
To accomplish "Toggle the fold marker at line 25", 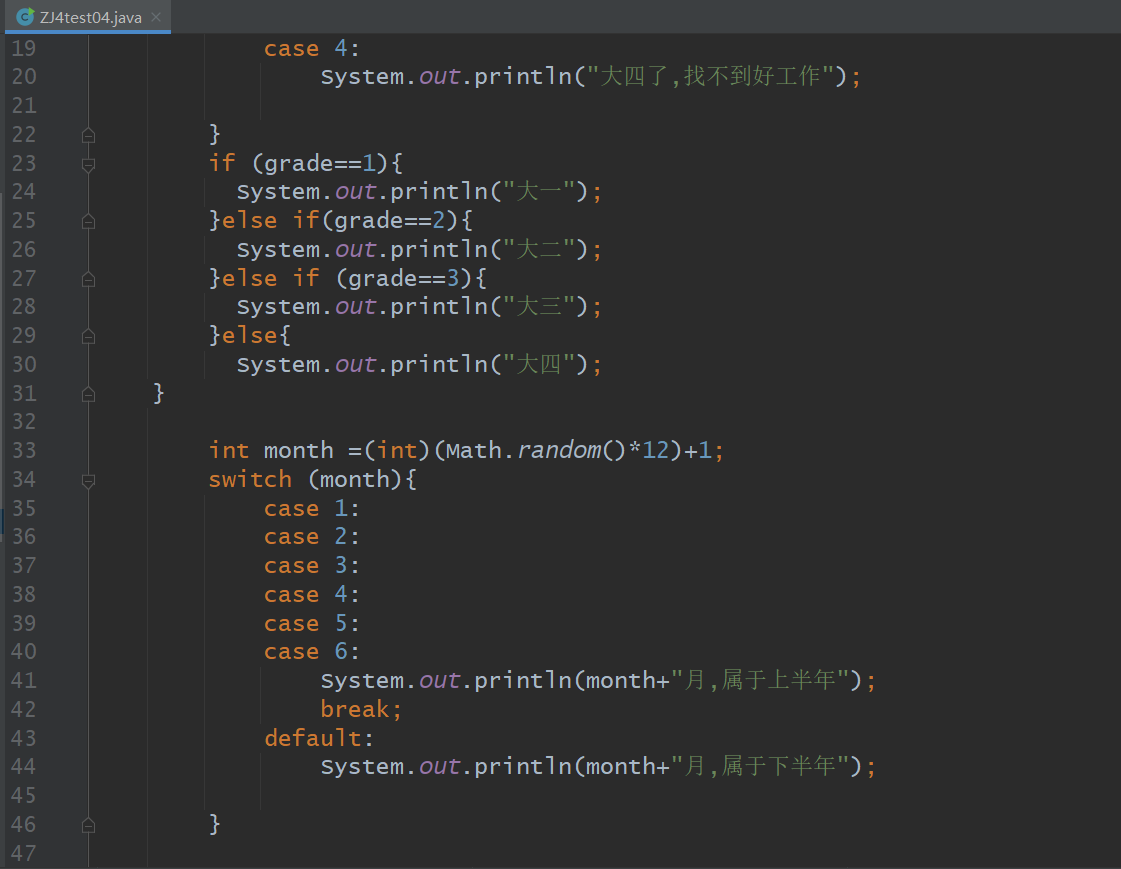I will [88, 222].
